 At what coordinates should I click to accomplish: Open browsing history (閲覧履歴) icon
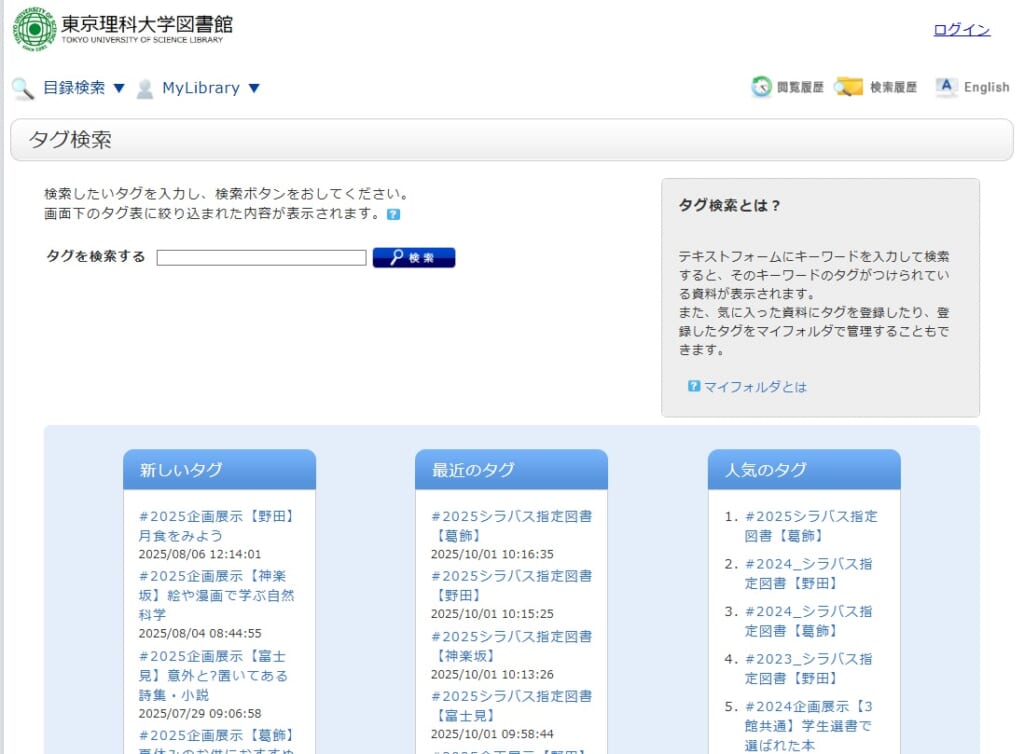(x=762, y=88)
